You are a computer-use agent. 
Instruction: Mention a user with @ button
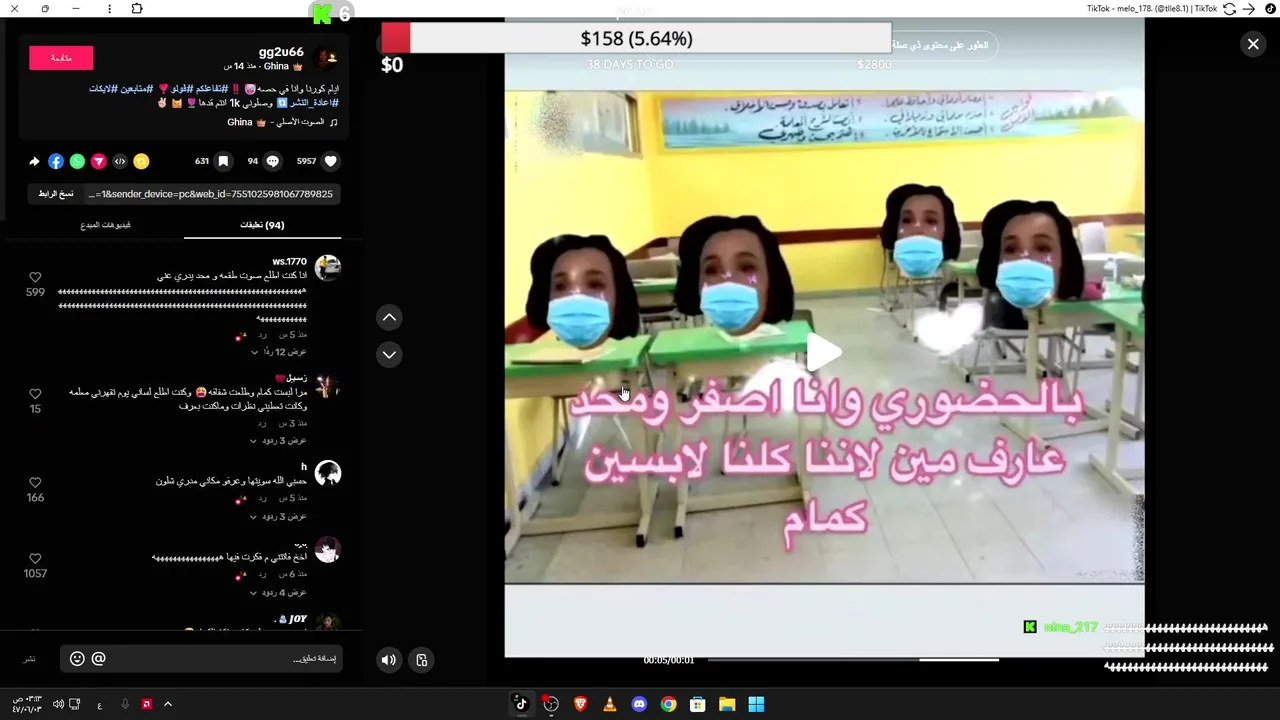(98, 658)
